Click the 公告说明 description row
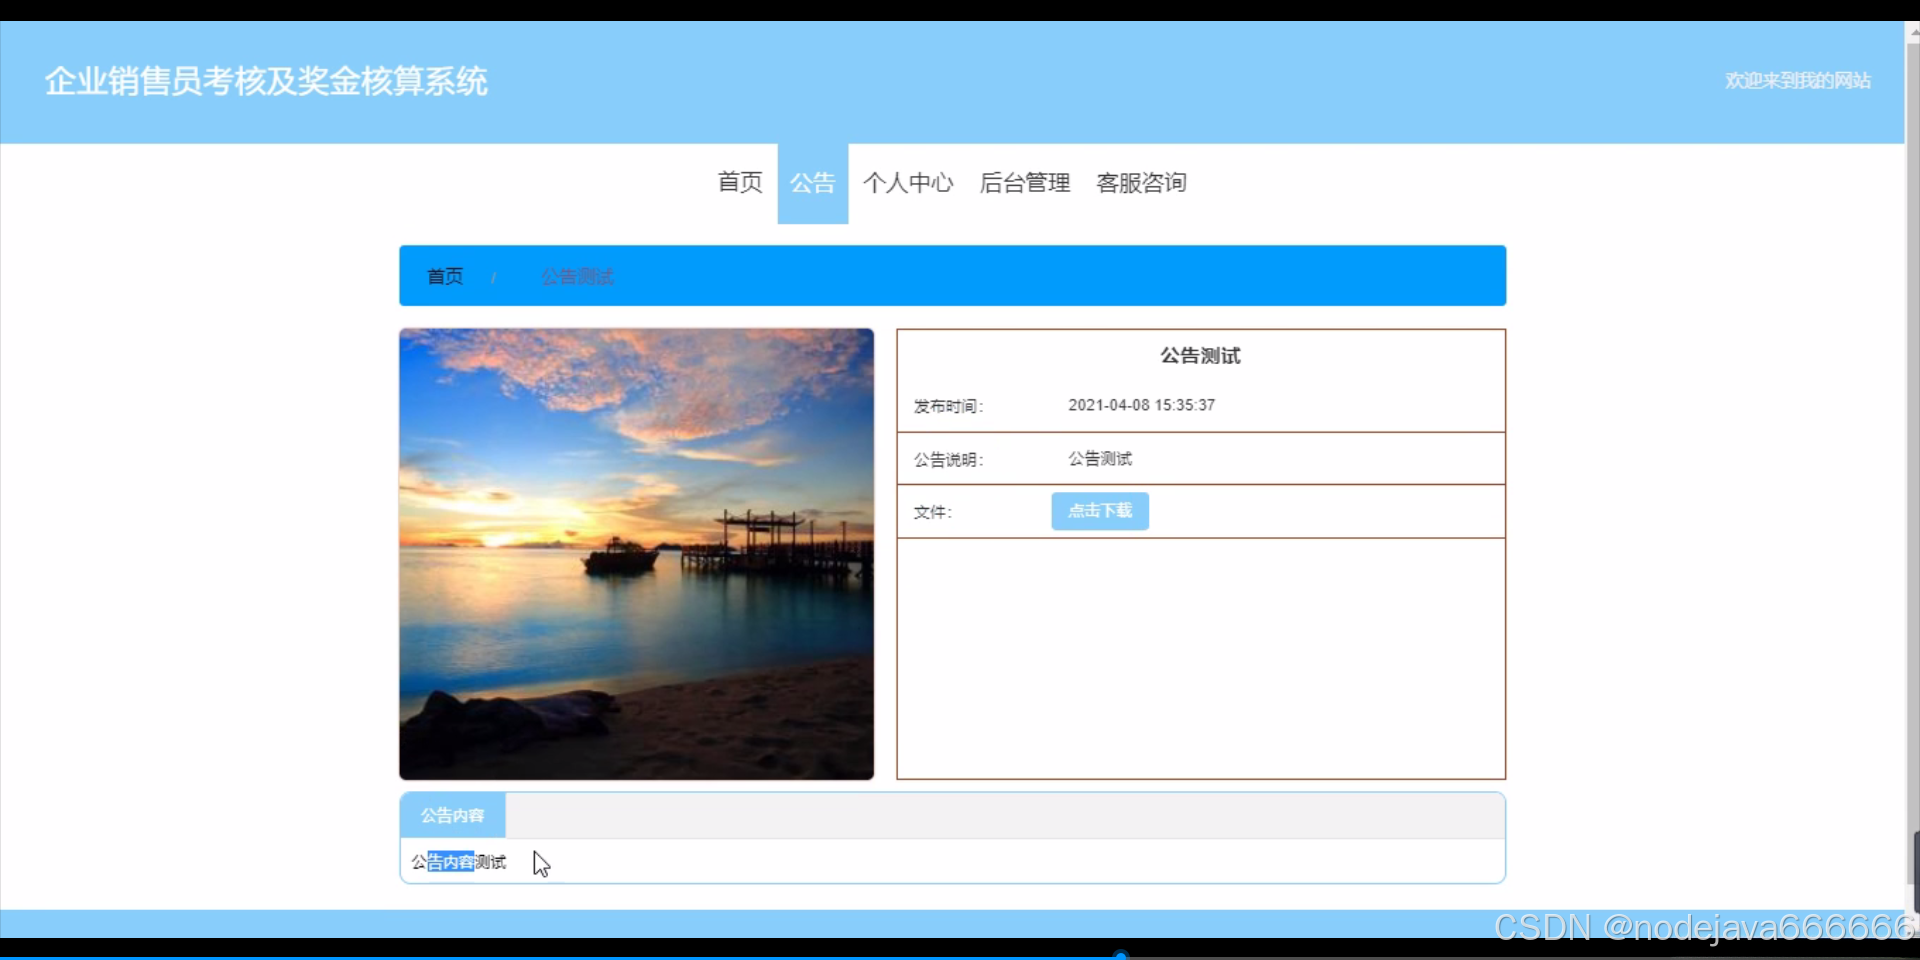The height and width of the screenshot is (960, 1920). click(x=1099, y=459)
